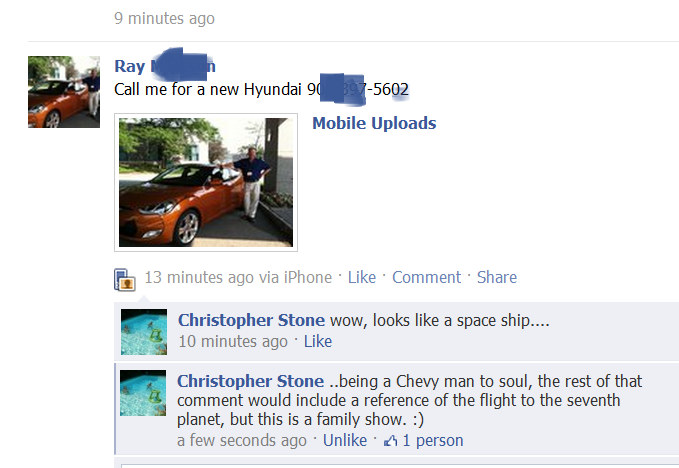
Task: Share the Hyundai post
Action: click(x=497, y=278)
